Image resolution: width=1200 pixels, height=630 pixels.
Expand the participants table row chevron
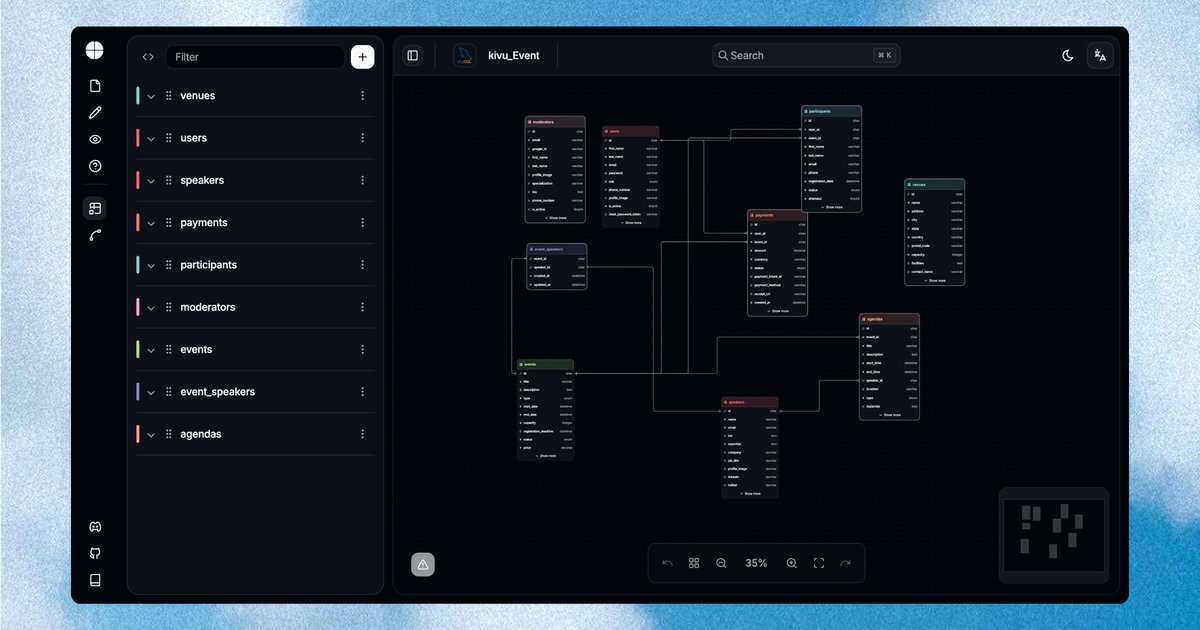pos(151,265)
